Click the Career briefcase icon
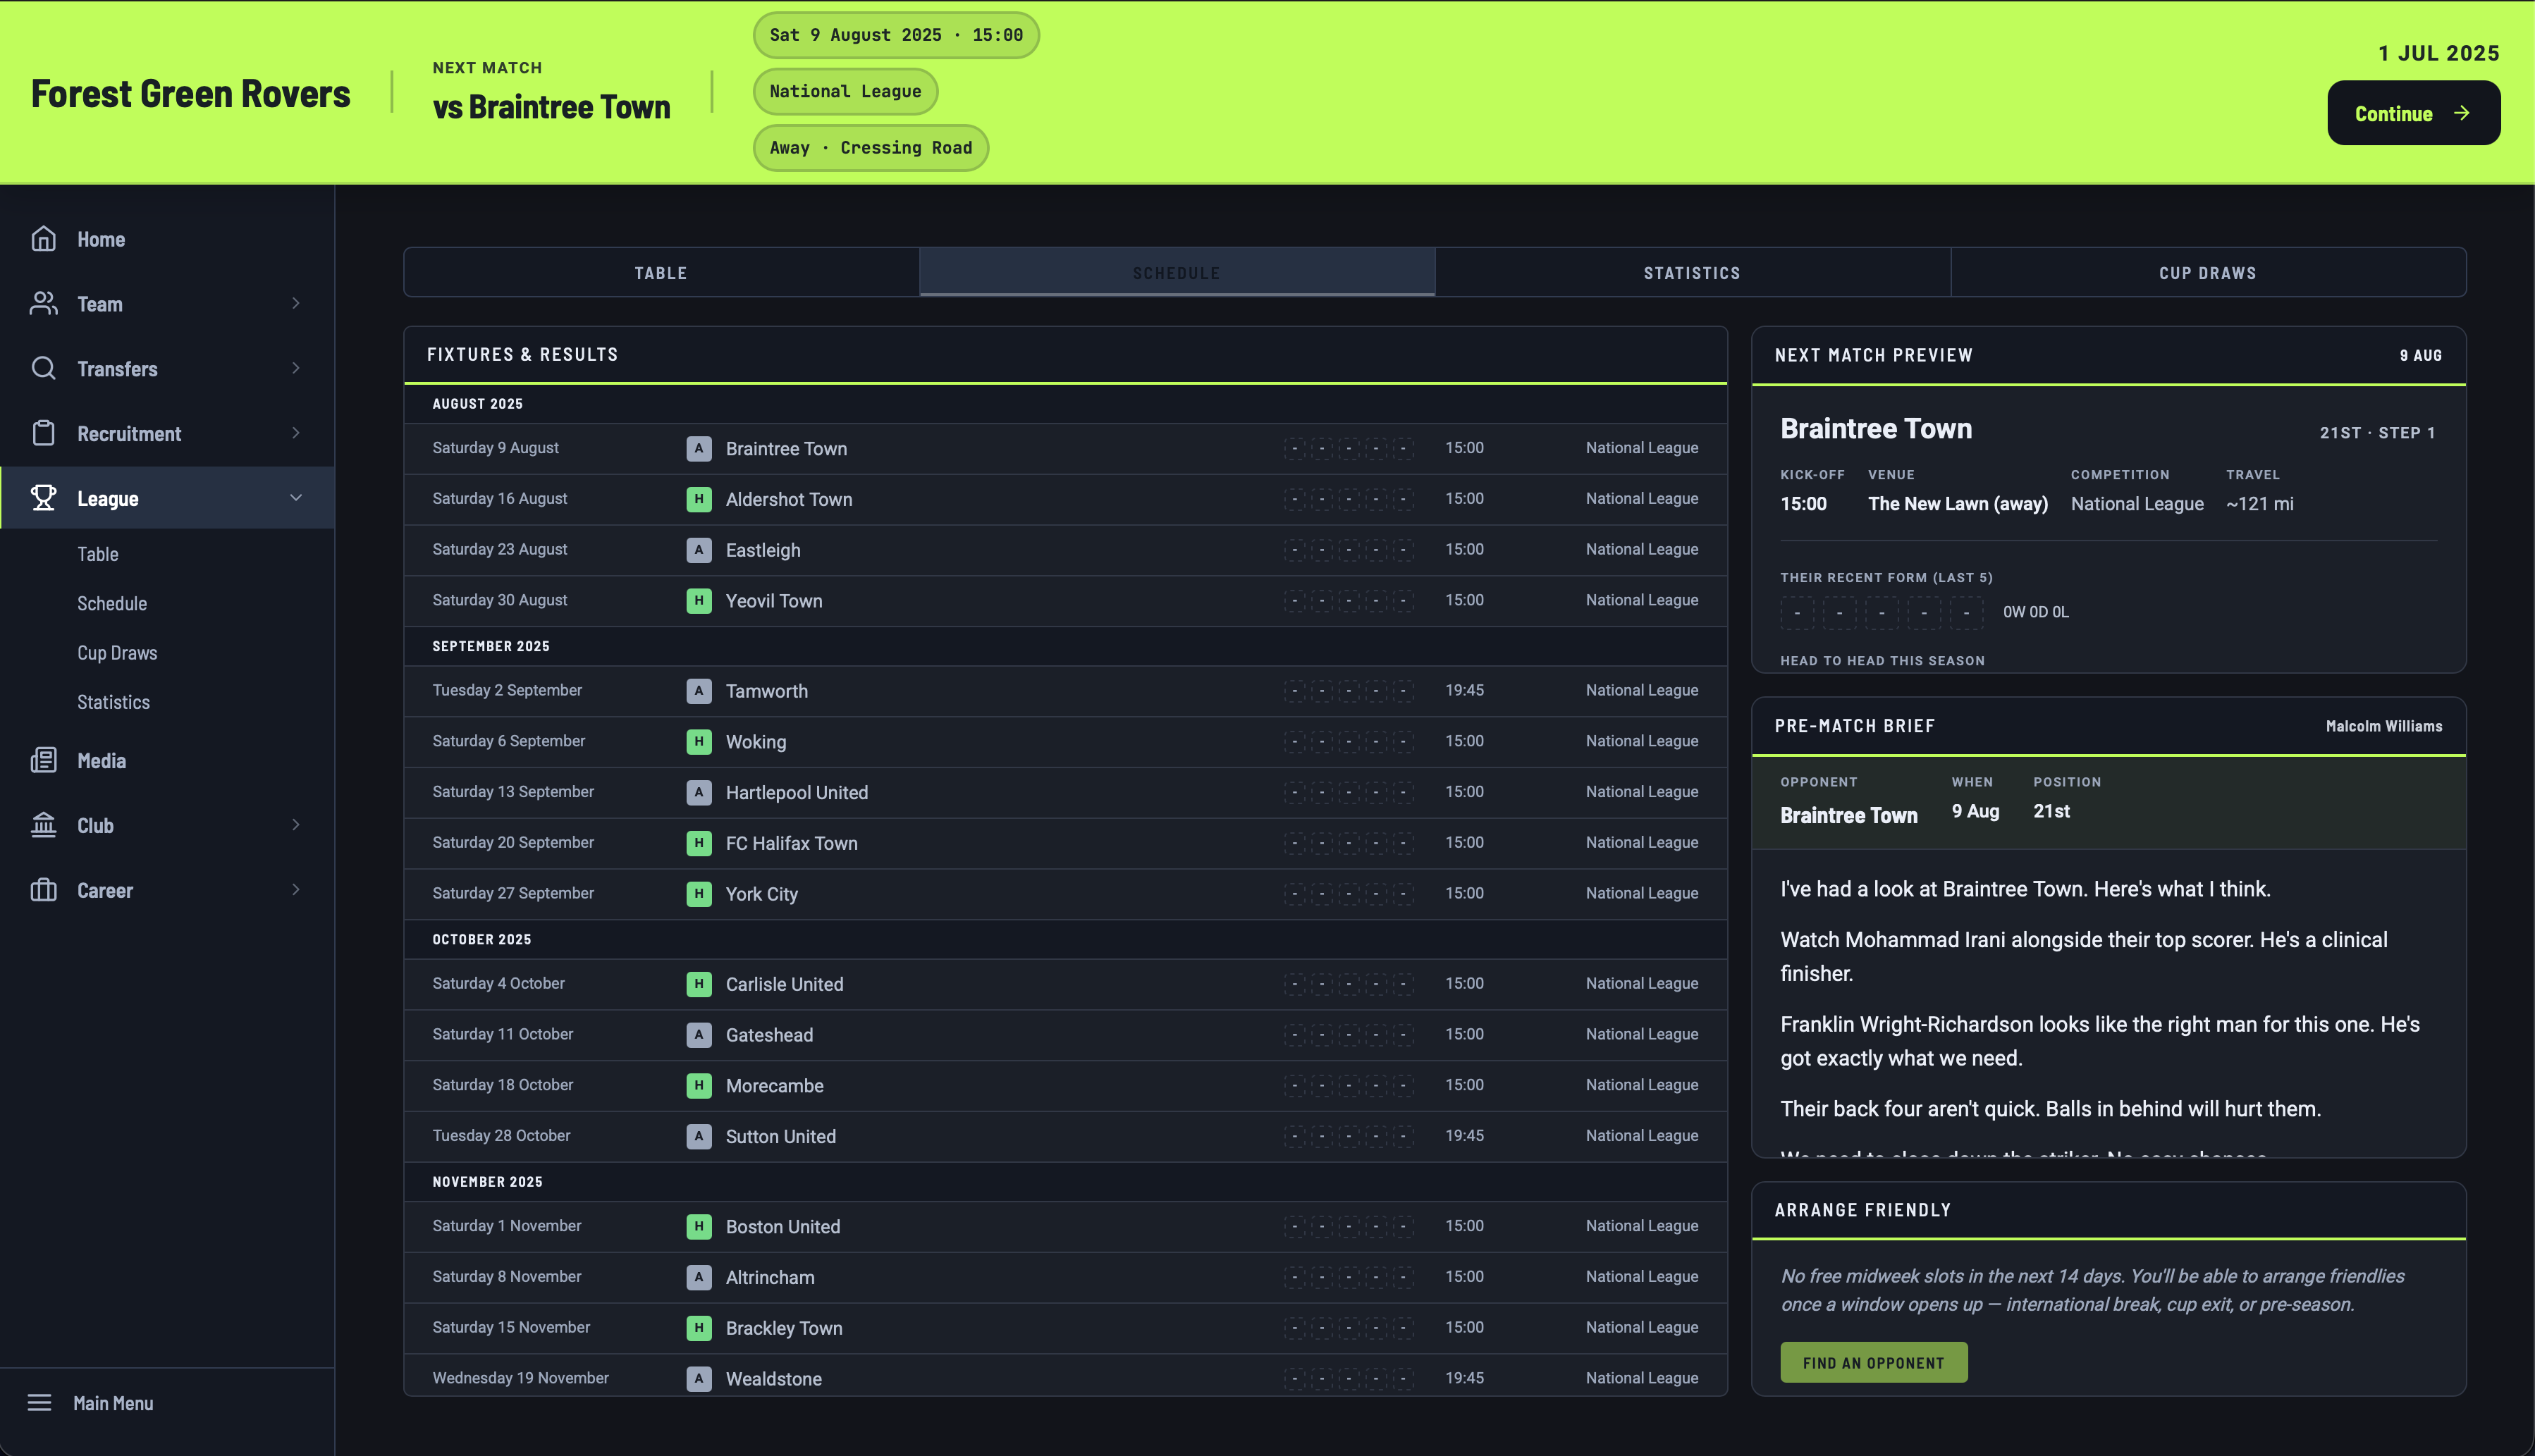The height and width of the screenshot is (1456, 2535). point(43,890)
